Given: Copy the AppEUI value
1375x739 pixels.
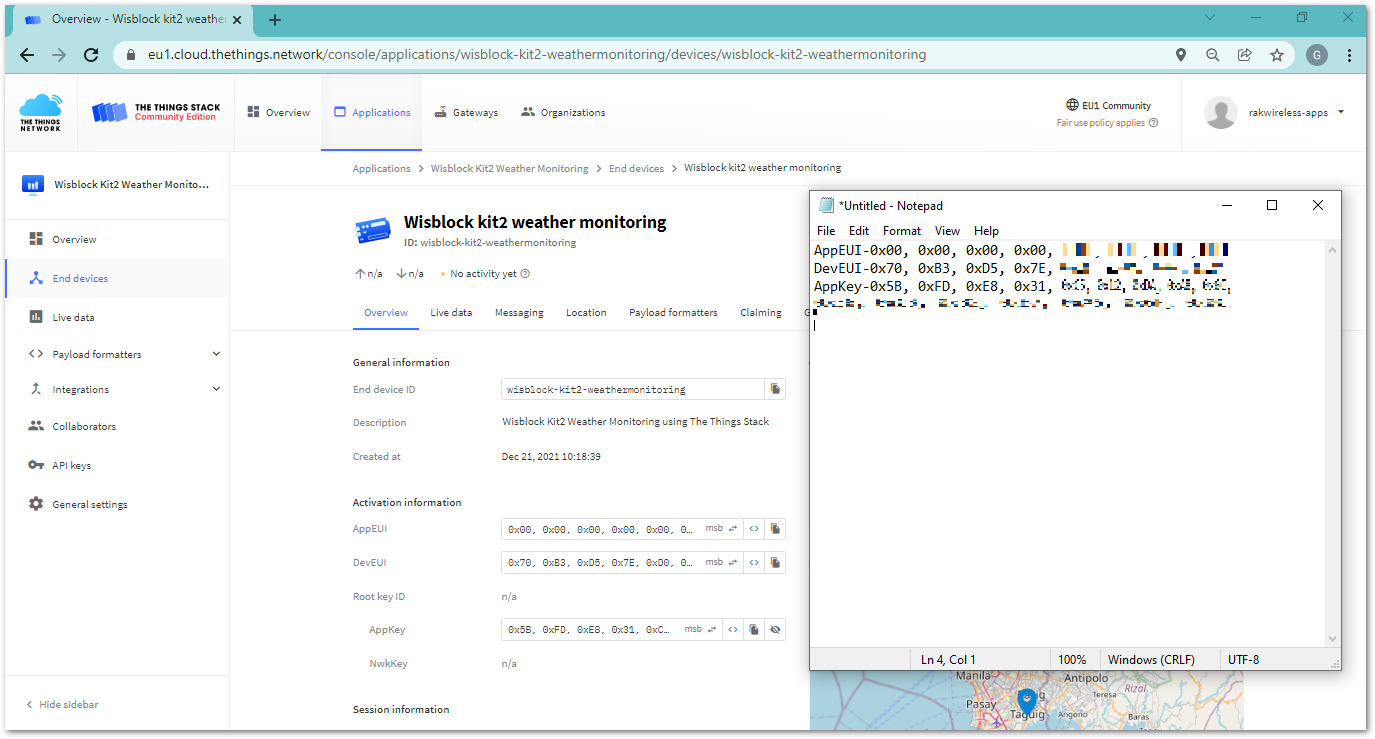Looking at the screenshot, I should (x=774, y=529).
